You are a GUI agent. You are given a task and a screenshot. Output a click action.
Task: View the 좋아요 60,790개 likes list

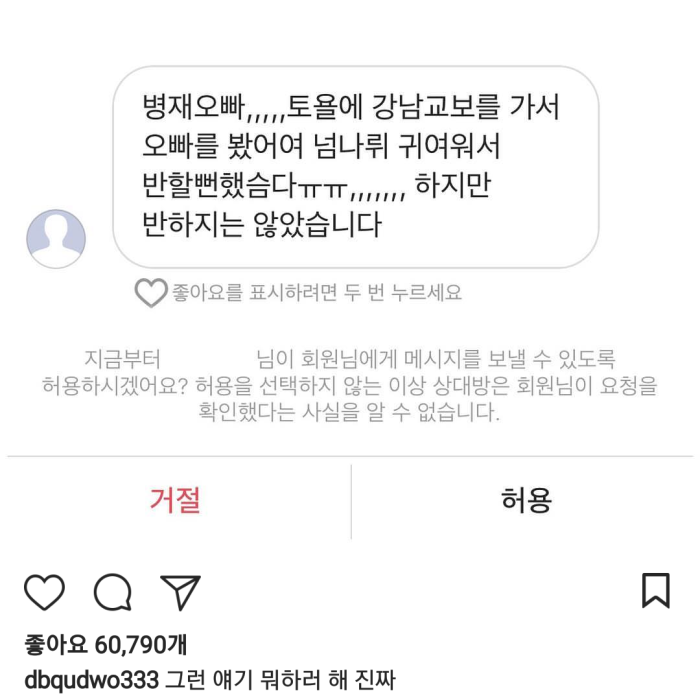pyautogui.click(x=106, y=645)
